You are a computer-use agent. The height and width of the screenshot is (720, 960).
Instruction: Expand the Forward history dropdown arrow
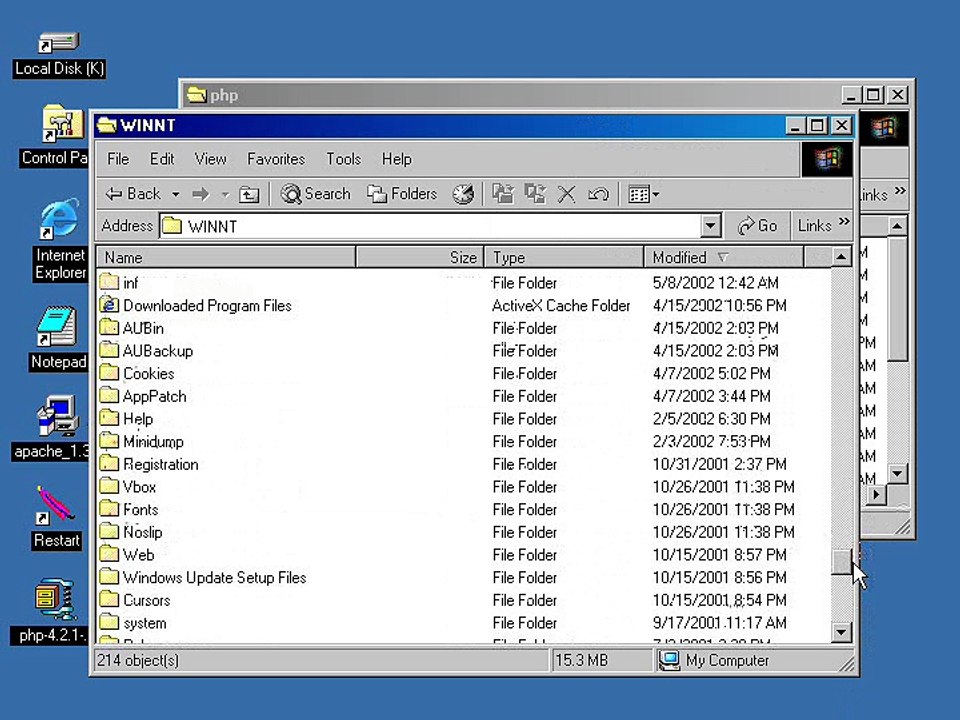tap(225, 195)
